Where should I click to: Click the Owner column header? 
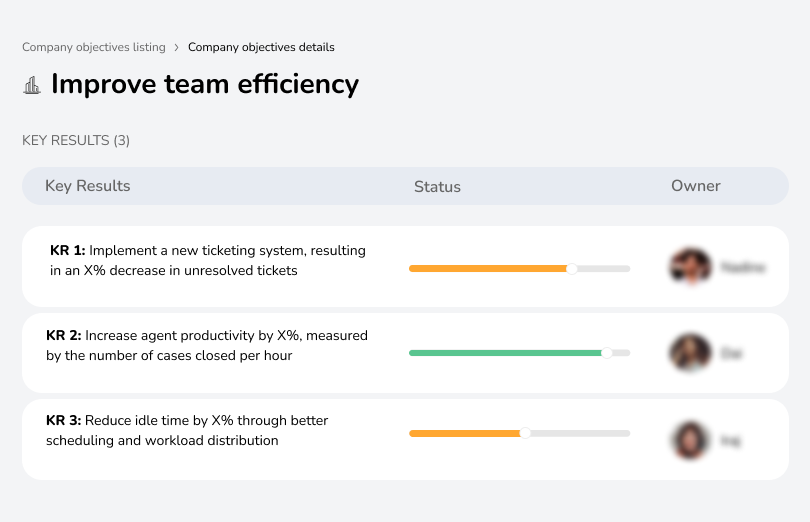pyautogui.click(x=695, y=186)
